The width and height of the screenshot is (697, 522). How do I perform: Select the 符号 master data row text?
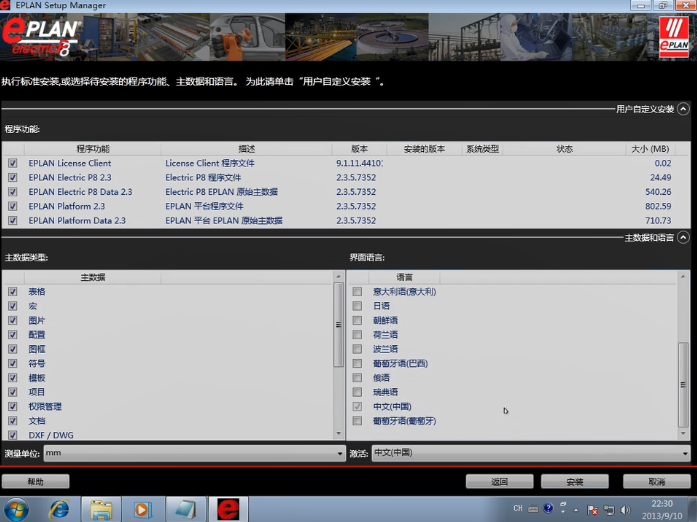point(37,363)
